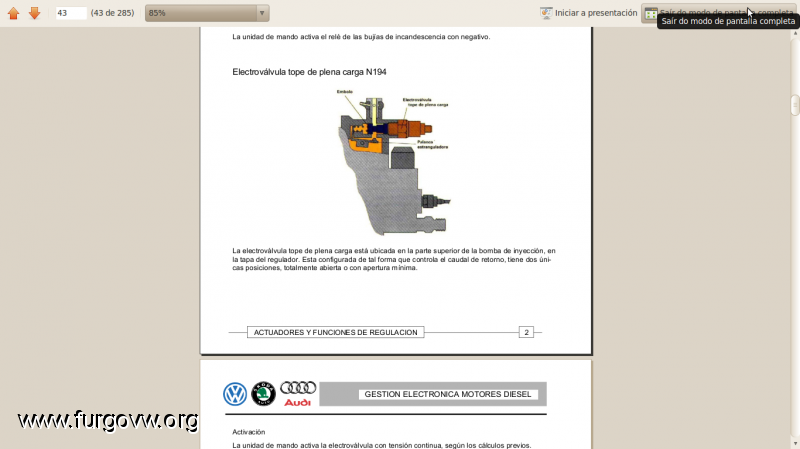Click the Skoda logo on next page
This screenshot has width=800, height=449.
click(x=263, y=394)
